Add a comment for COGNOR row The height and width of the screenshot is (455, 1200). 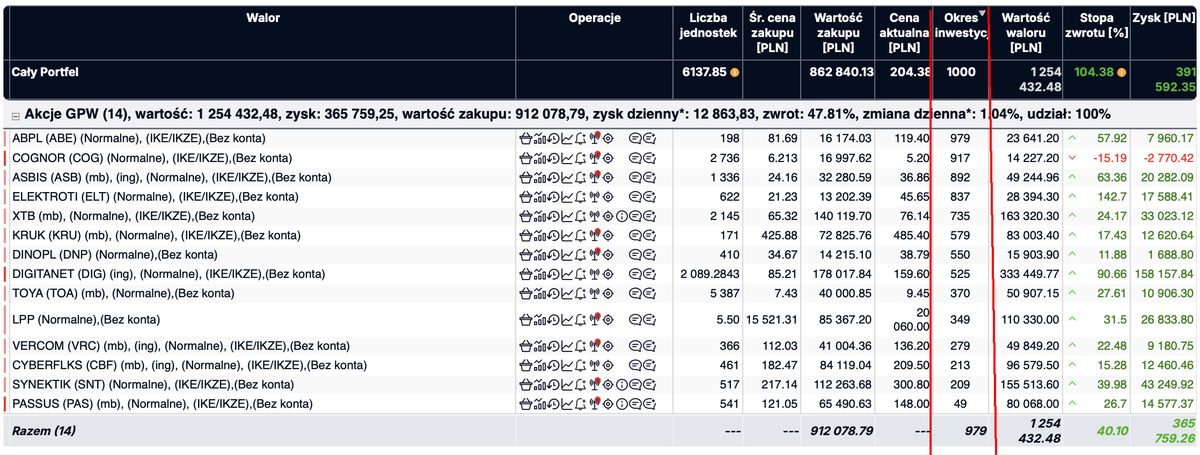649,157
